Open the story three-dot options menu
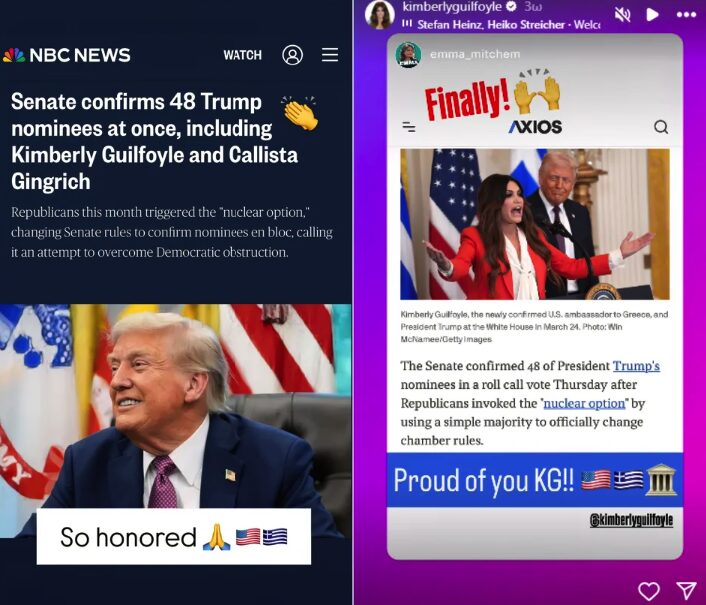 point(686,15)
